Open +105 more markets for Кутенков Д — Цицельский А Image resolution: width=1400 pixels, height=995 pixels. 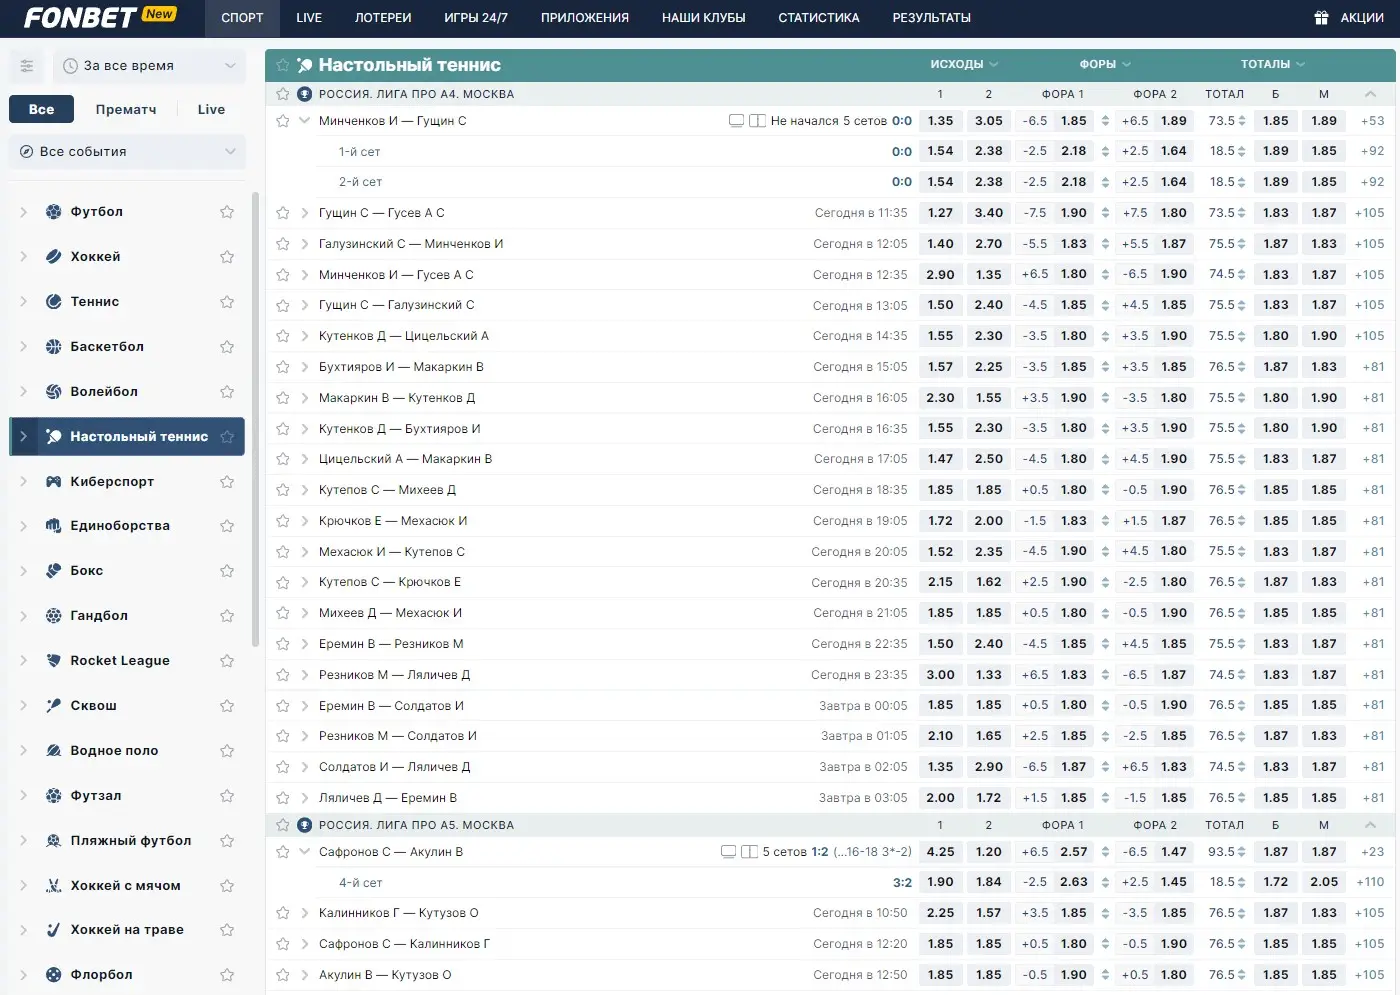[x=1369, y=336]
